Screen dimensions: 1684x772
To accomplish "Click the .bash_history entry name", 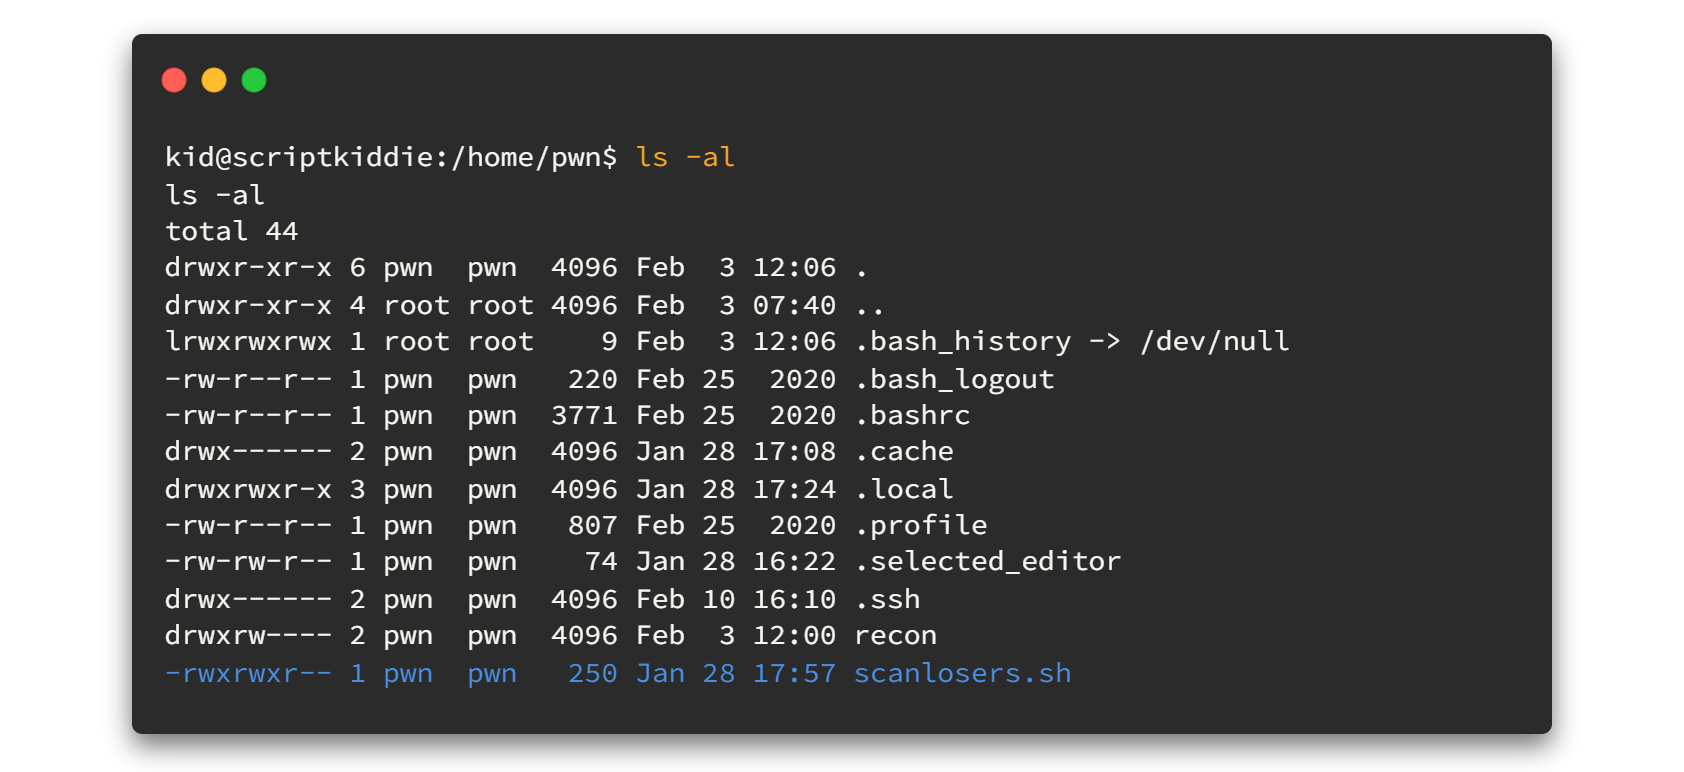I will (962, 342).
